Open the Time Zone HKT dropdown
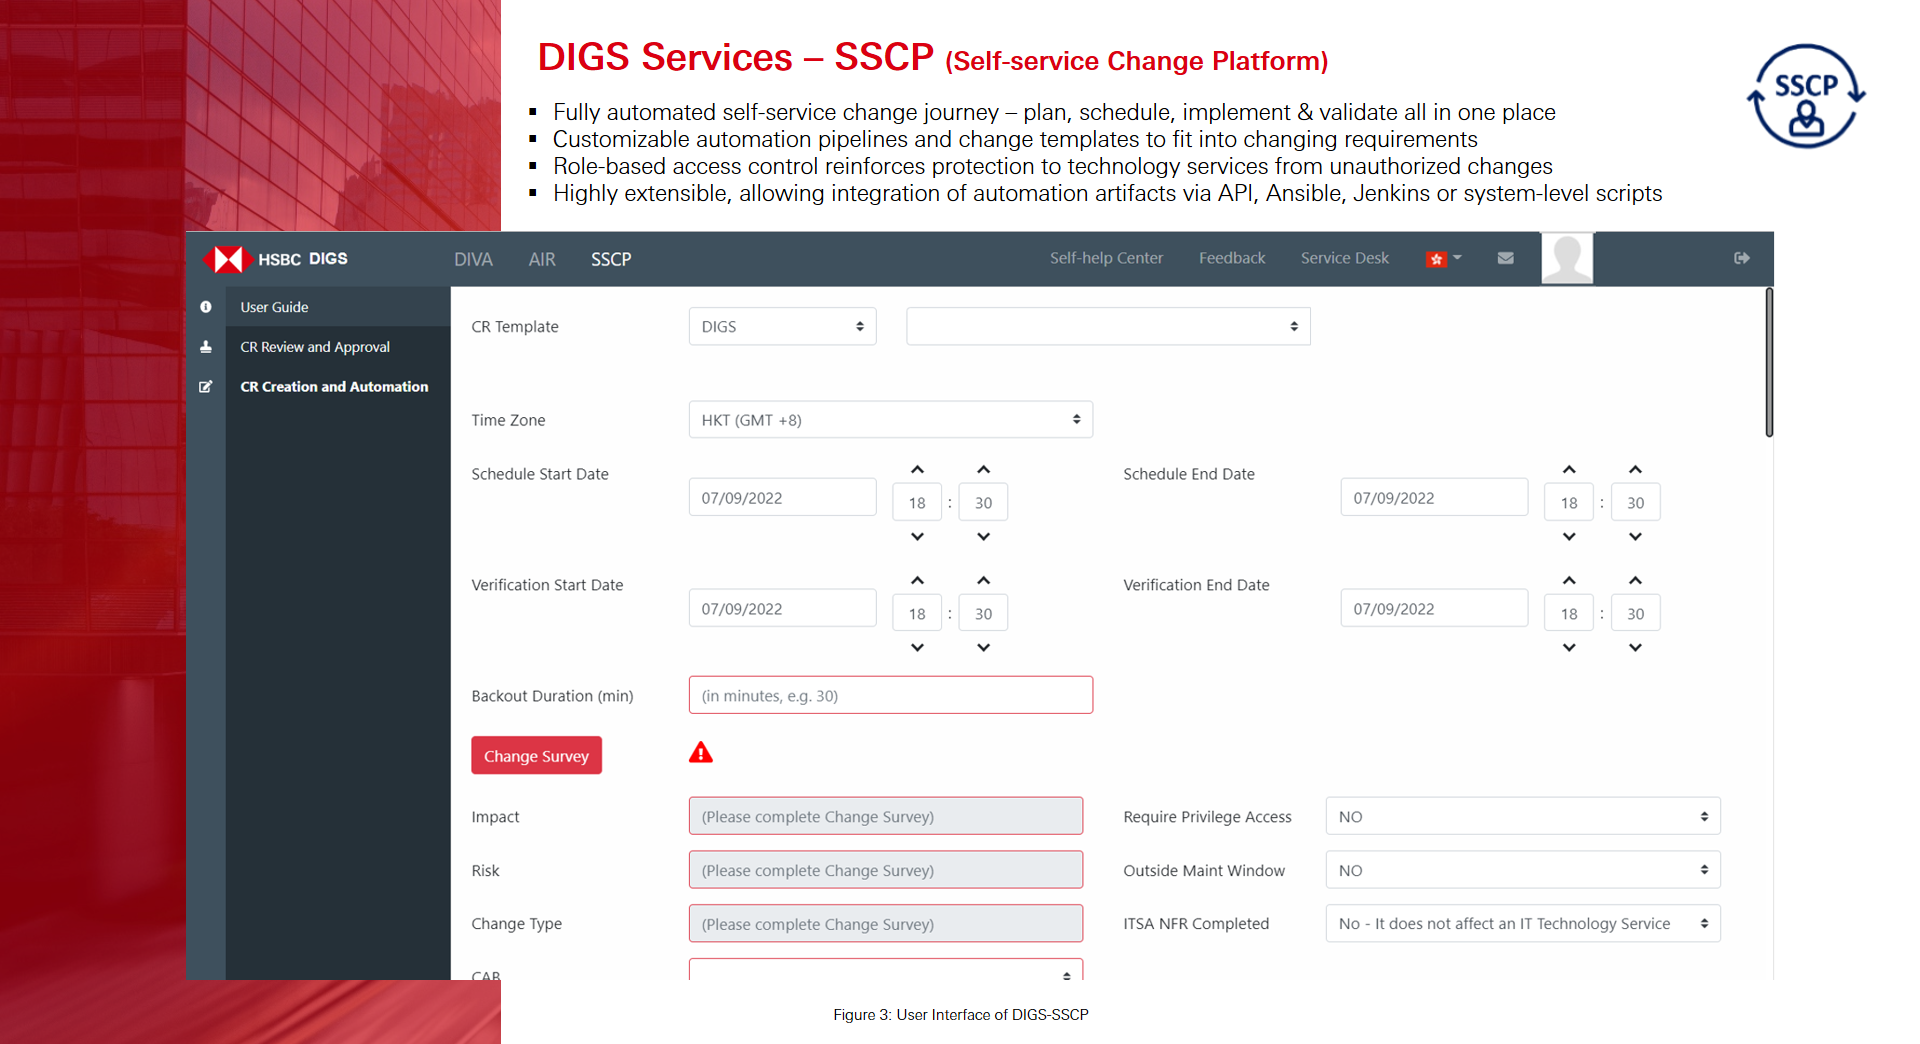 point(890,420)
